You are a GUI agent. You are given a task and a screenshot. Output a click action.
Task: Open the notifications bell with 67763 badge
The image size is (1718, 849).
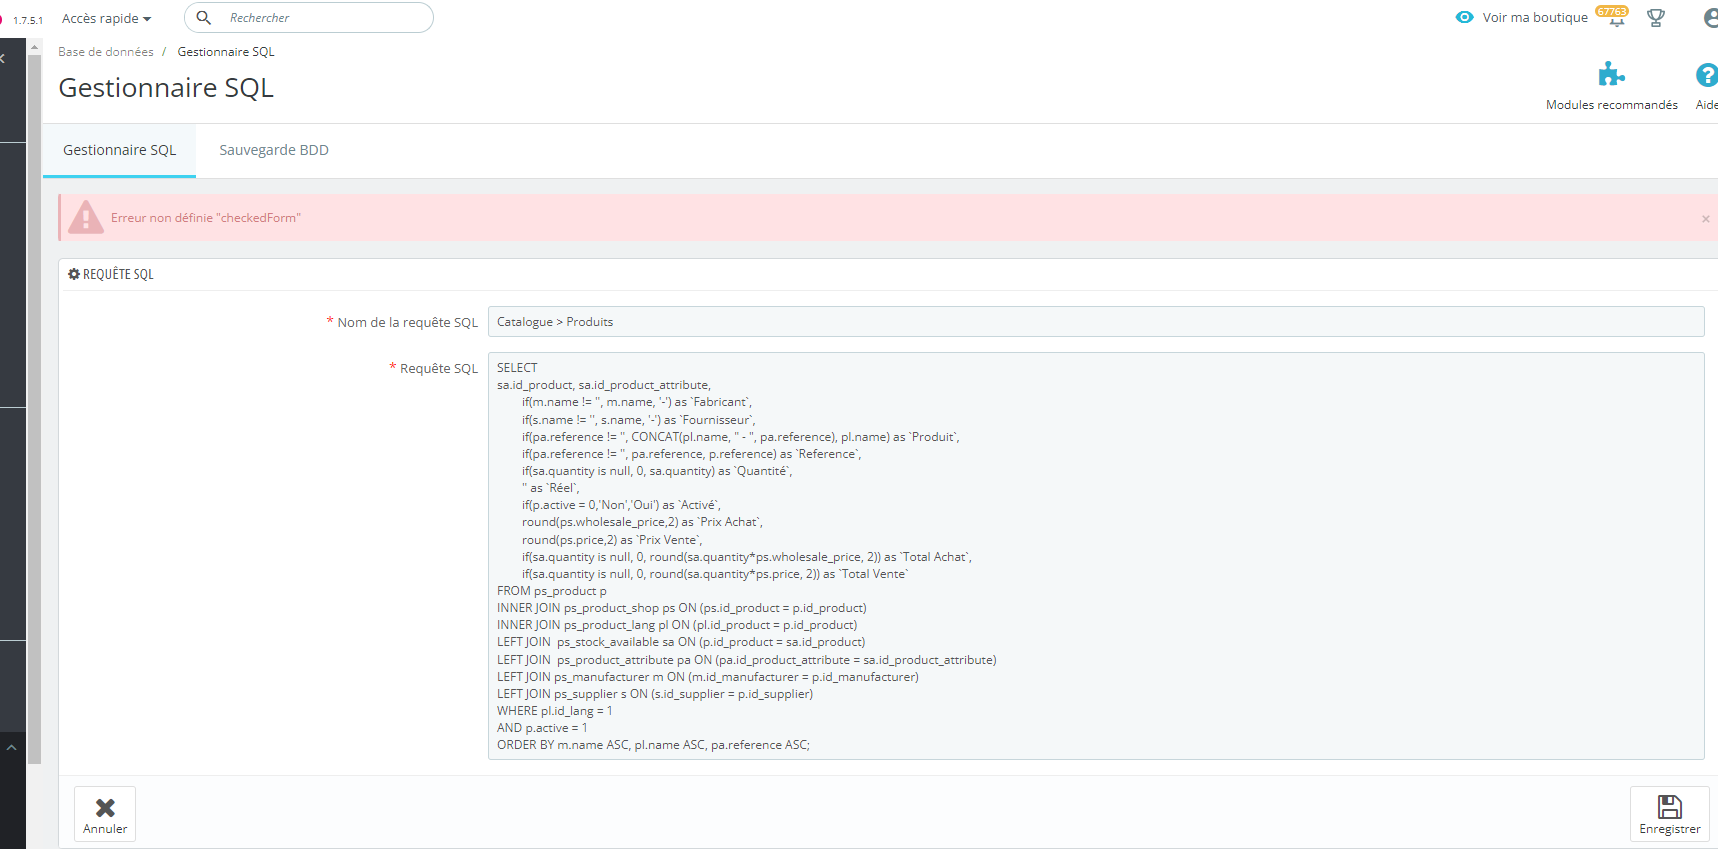[1616, 18]
